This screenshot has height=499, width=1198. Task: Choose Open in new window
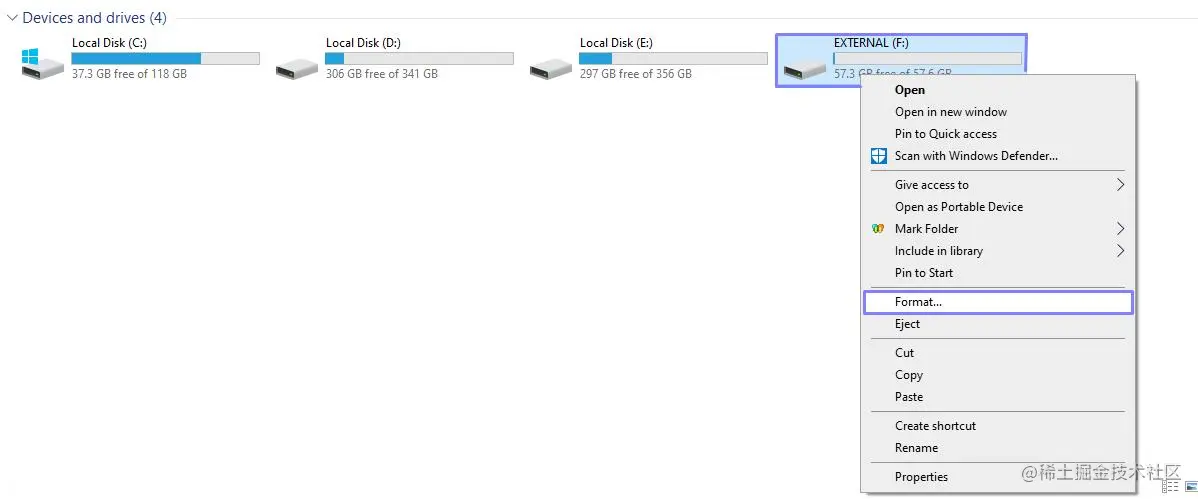click(998, 112)
